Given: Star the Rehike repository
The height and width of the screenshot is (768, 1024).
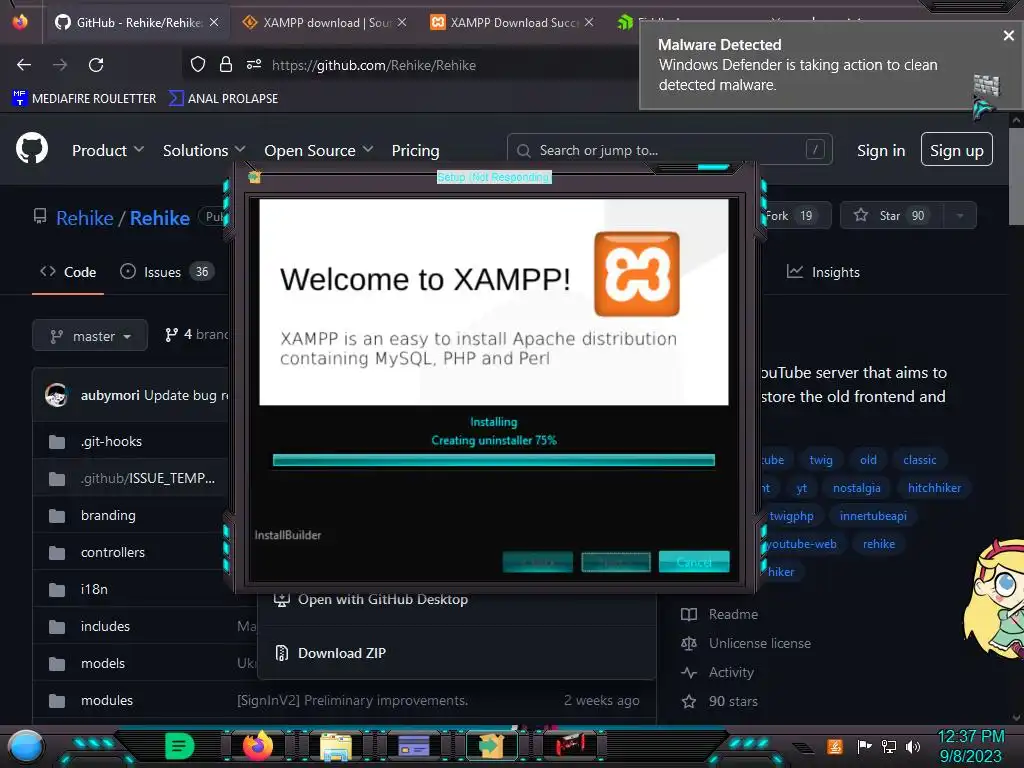Looking at the screenshot, I should point(891,216).
